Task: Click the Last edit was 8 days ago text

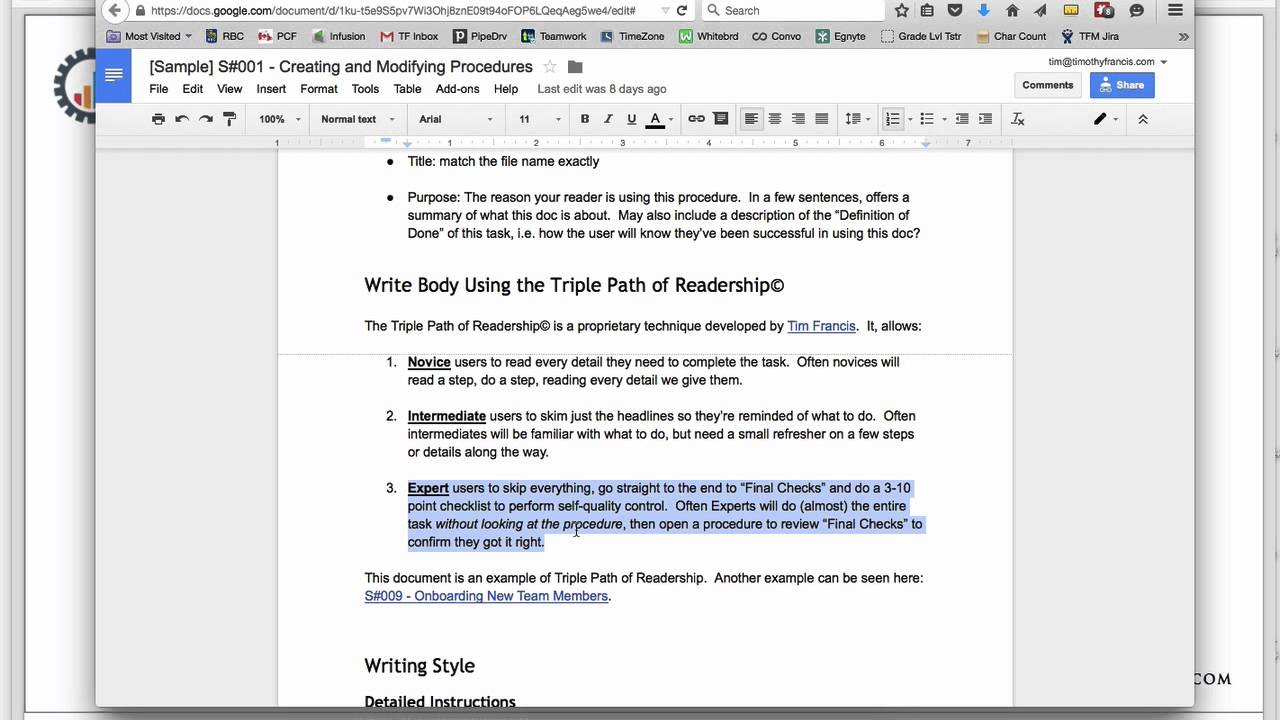Action: point(602,89)
